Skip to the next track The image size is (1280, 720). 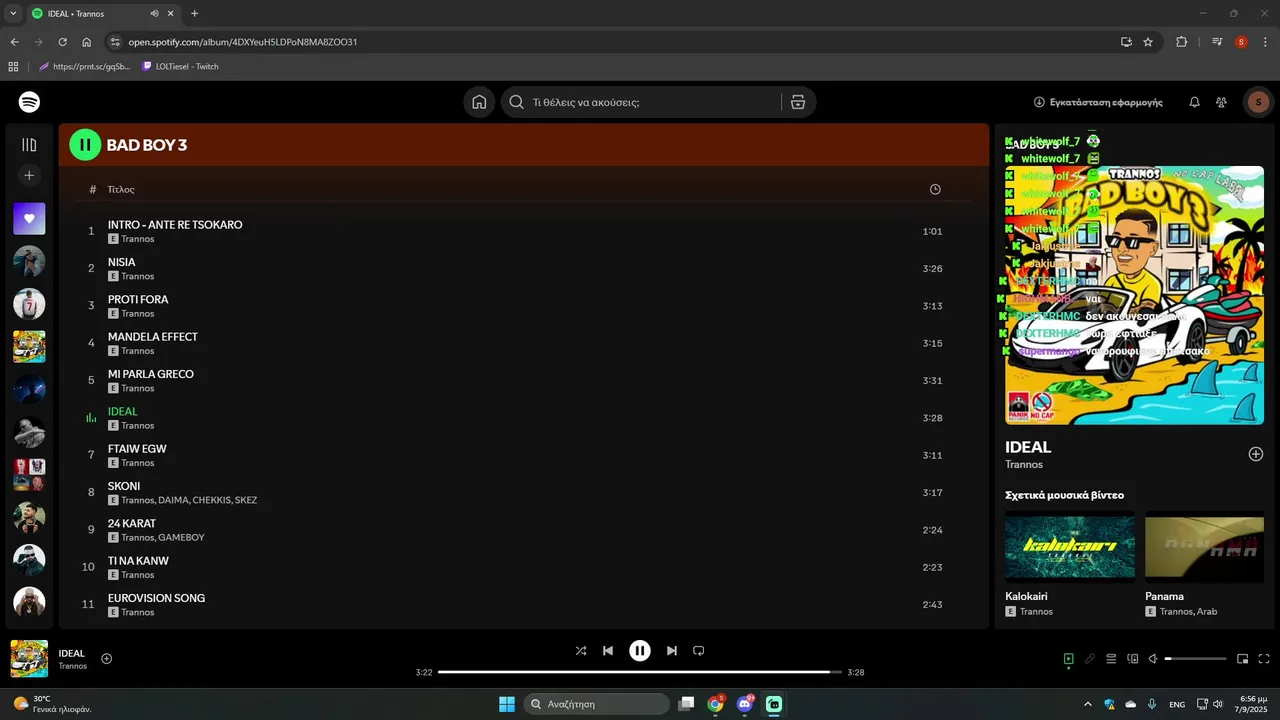pos(672,651)
